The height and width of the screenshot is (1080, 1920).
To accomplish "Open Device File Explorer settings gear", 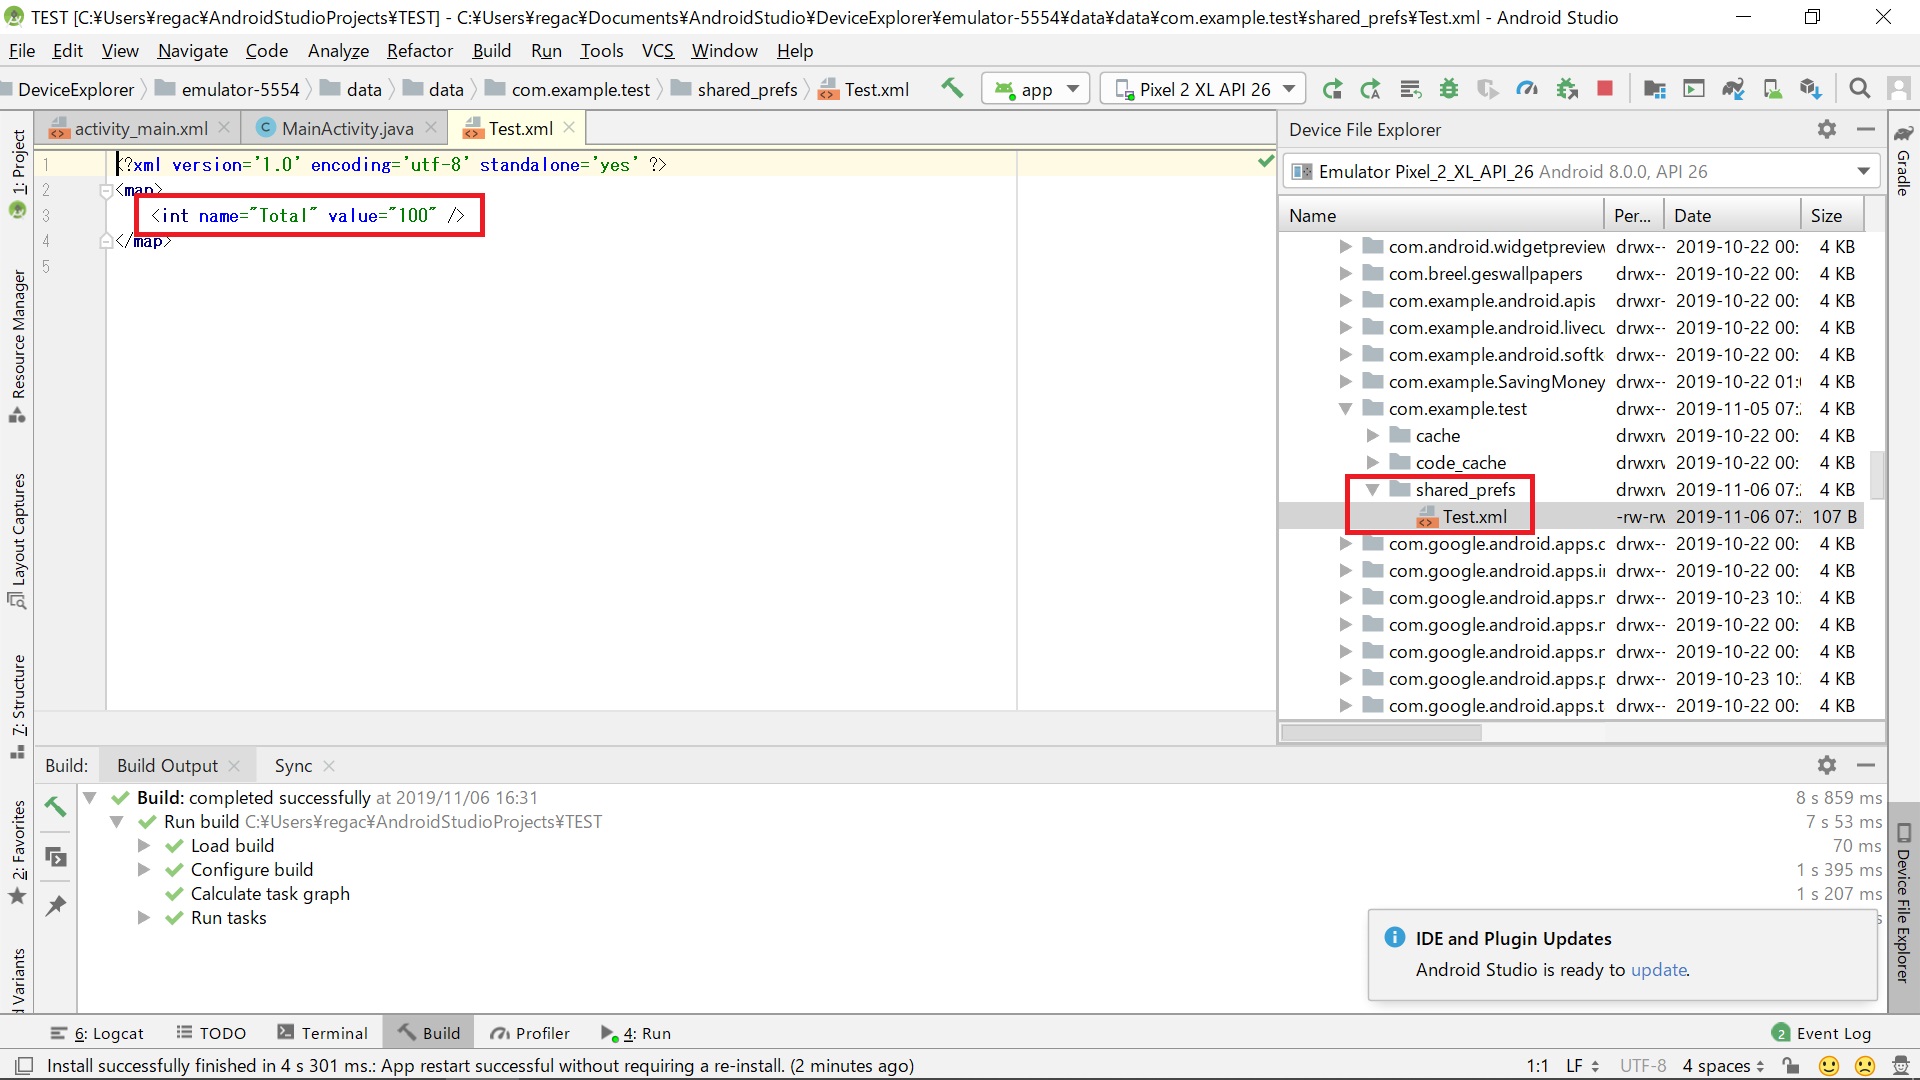I will click(x=1826, y=129).
